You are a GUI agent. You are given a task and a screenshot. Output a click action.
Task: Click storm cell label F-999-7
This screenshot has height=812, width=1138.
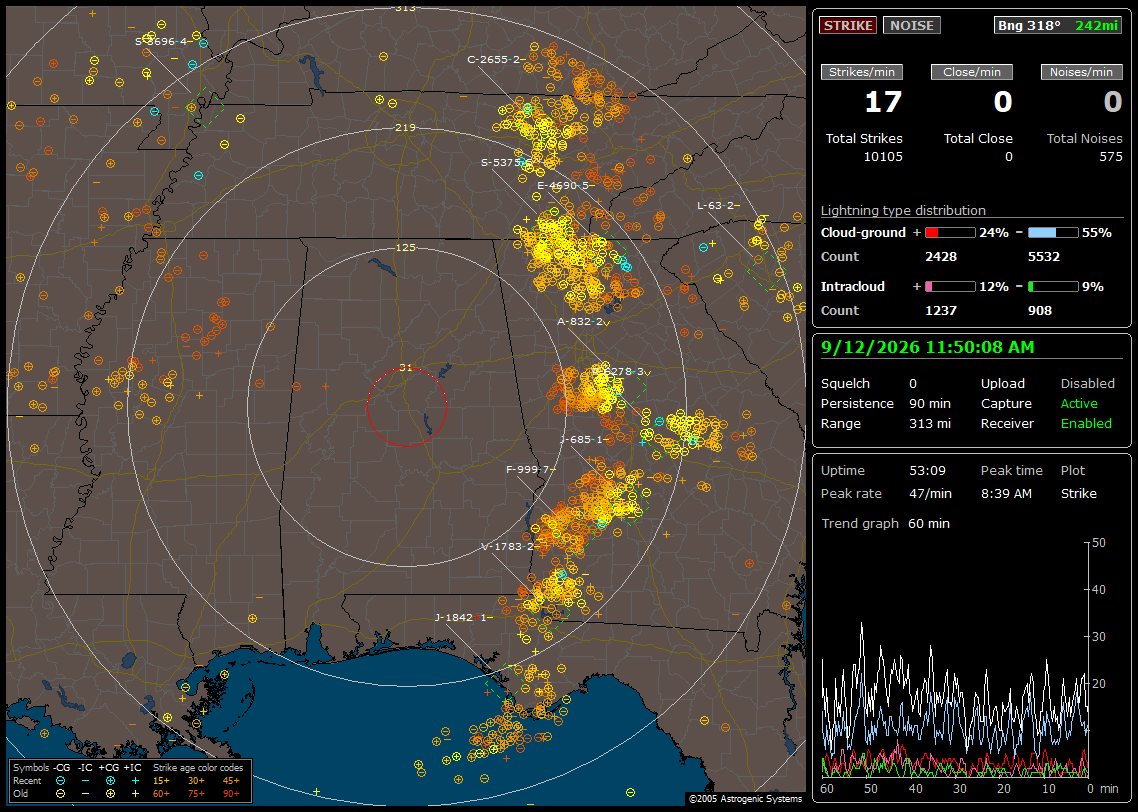click(529, 469)
